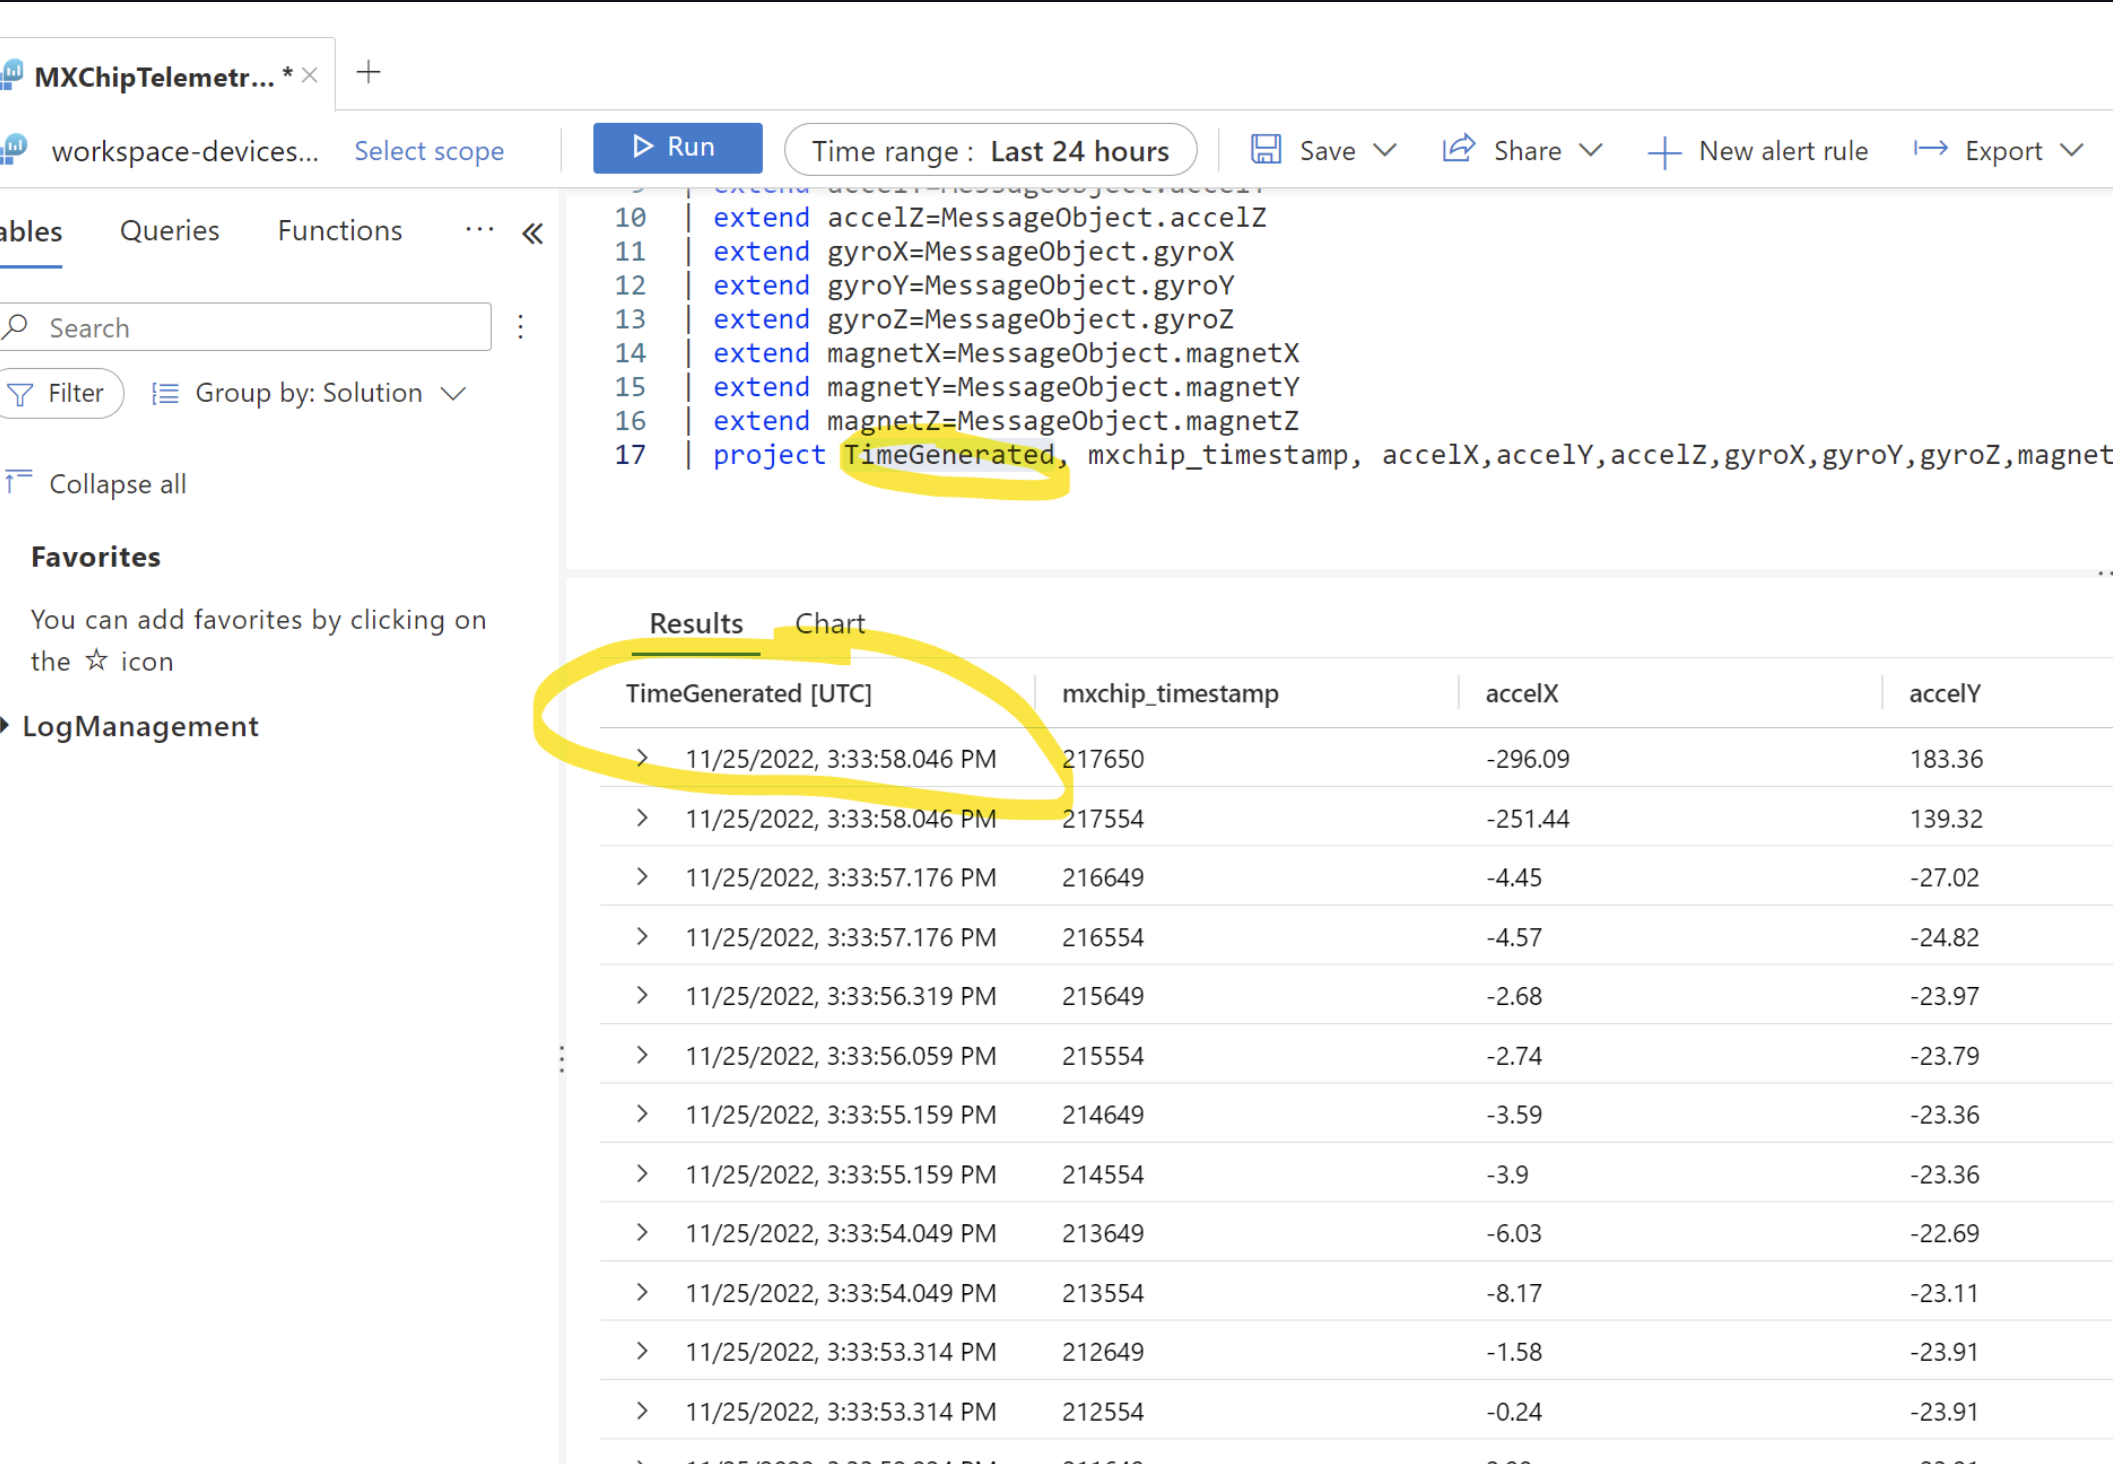Expand the first result row arrow
The image size is (2113, 1464).
click(x=641, y=758)
